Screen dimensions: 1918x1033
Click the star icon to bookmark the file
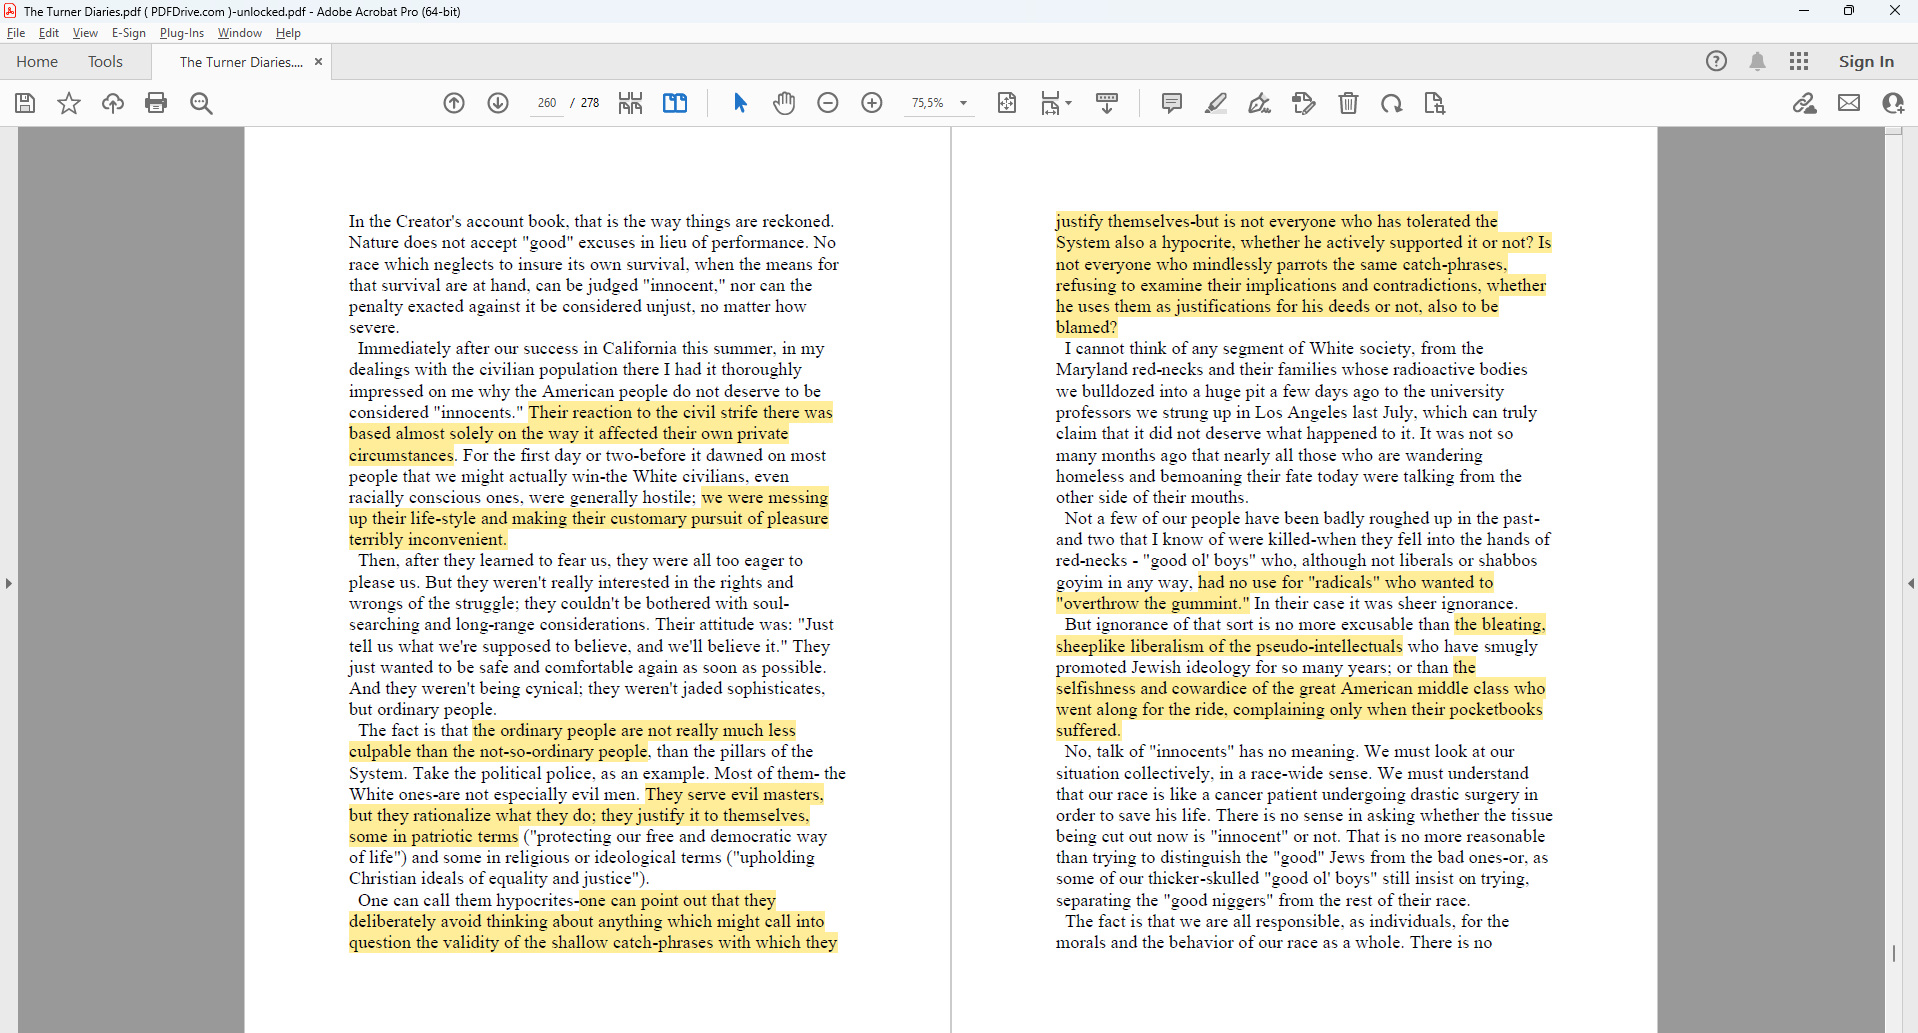[x=69, y=103]
